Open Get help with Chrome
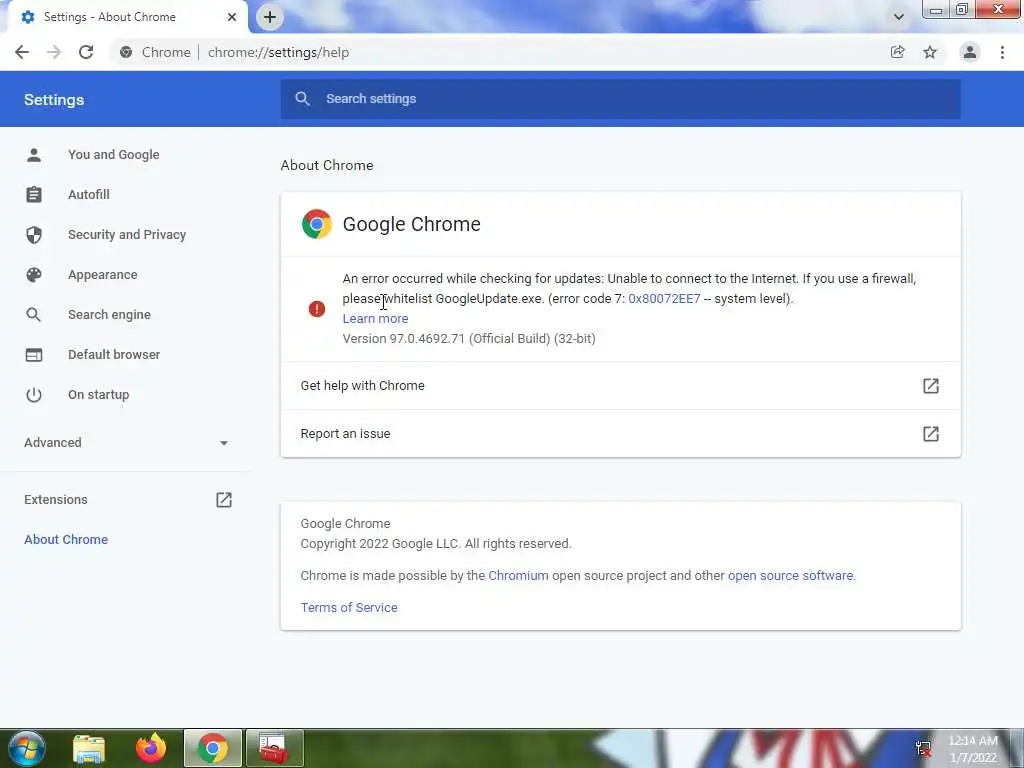The height and width of the screenshot is (768, 1024). click(x=620, y=385)
